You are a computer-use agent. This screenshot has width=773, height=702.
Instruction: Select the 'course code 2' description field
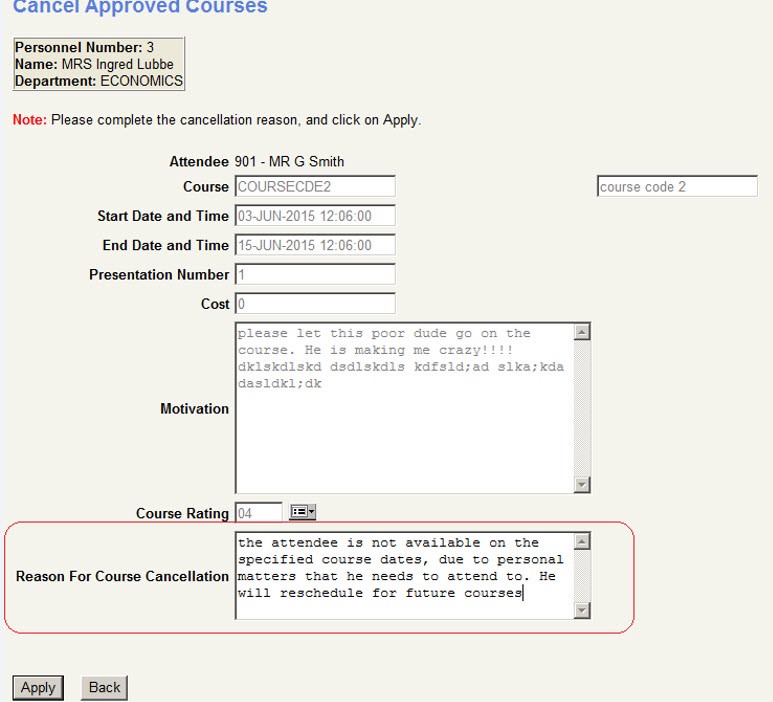(677, 187)
